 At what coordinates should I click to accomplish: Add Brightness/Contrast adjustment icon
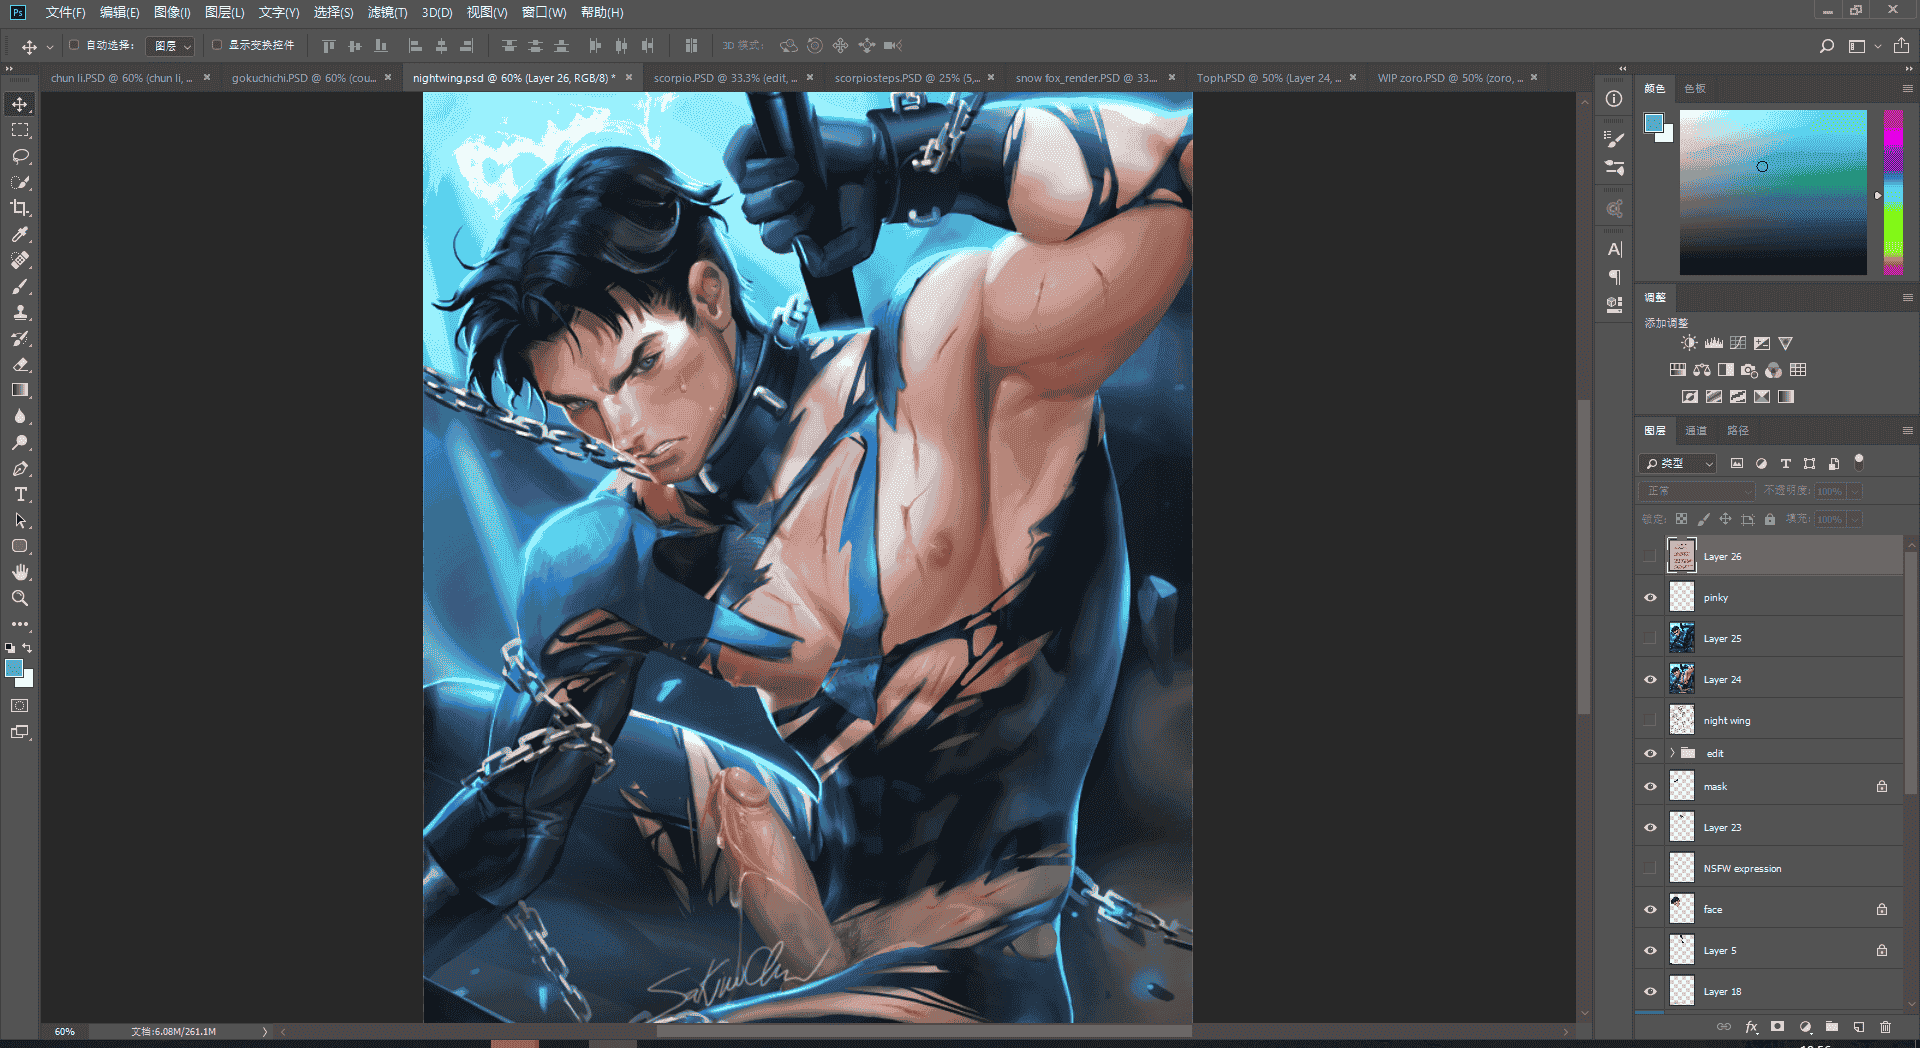click(1689, 343)
